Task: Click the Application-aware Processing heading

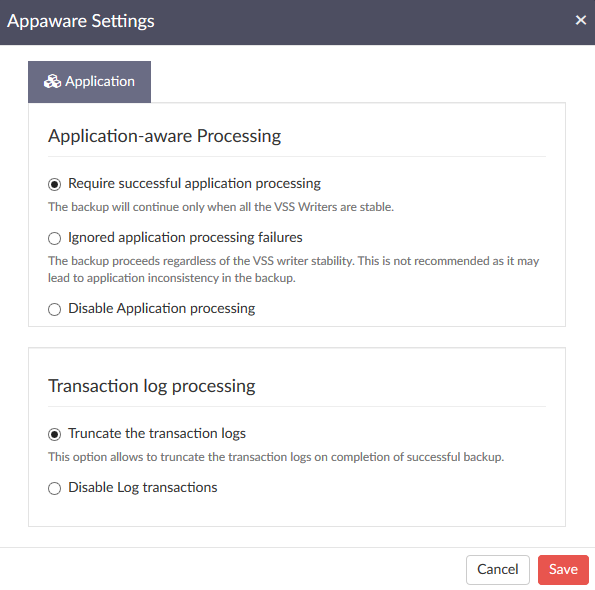Action: 164,136
